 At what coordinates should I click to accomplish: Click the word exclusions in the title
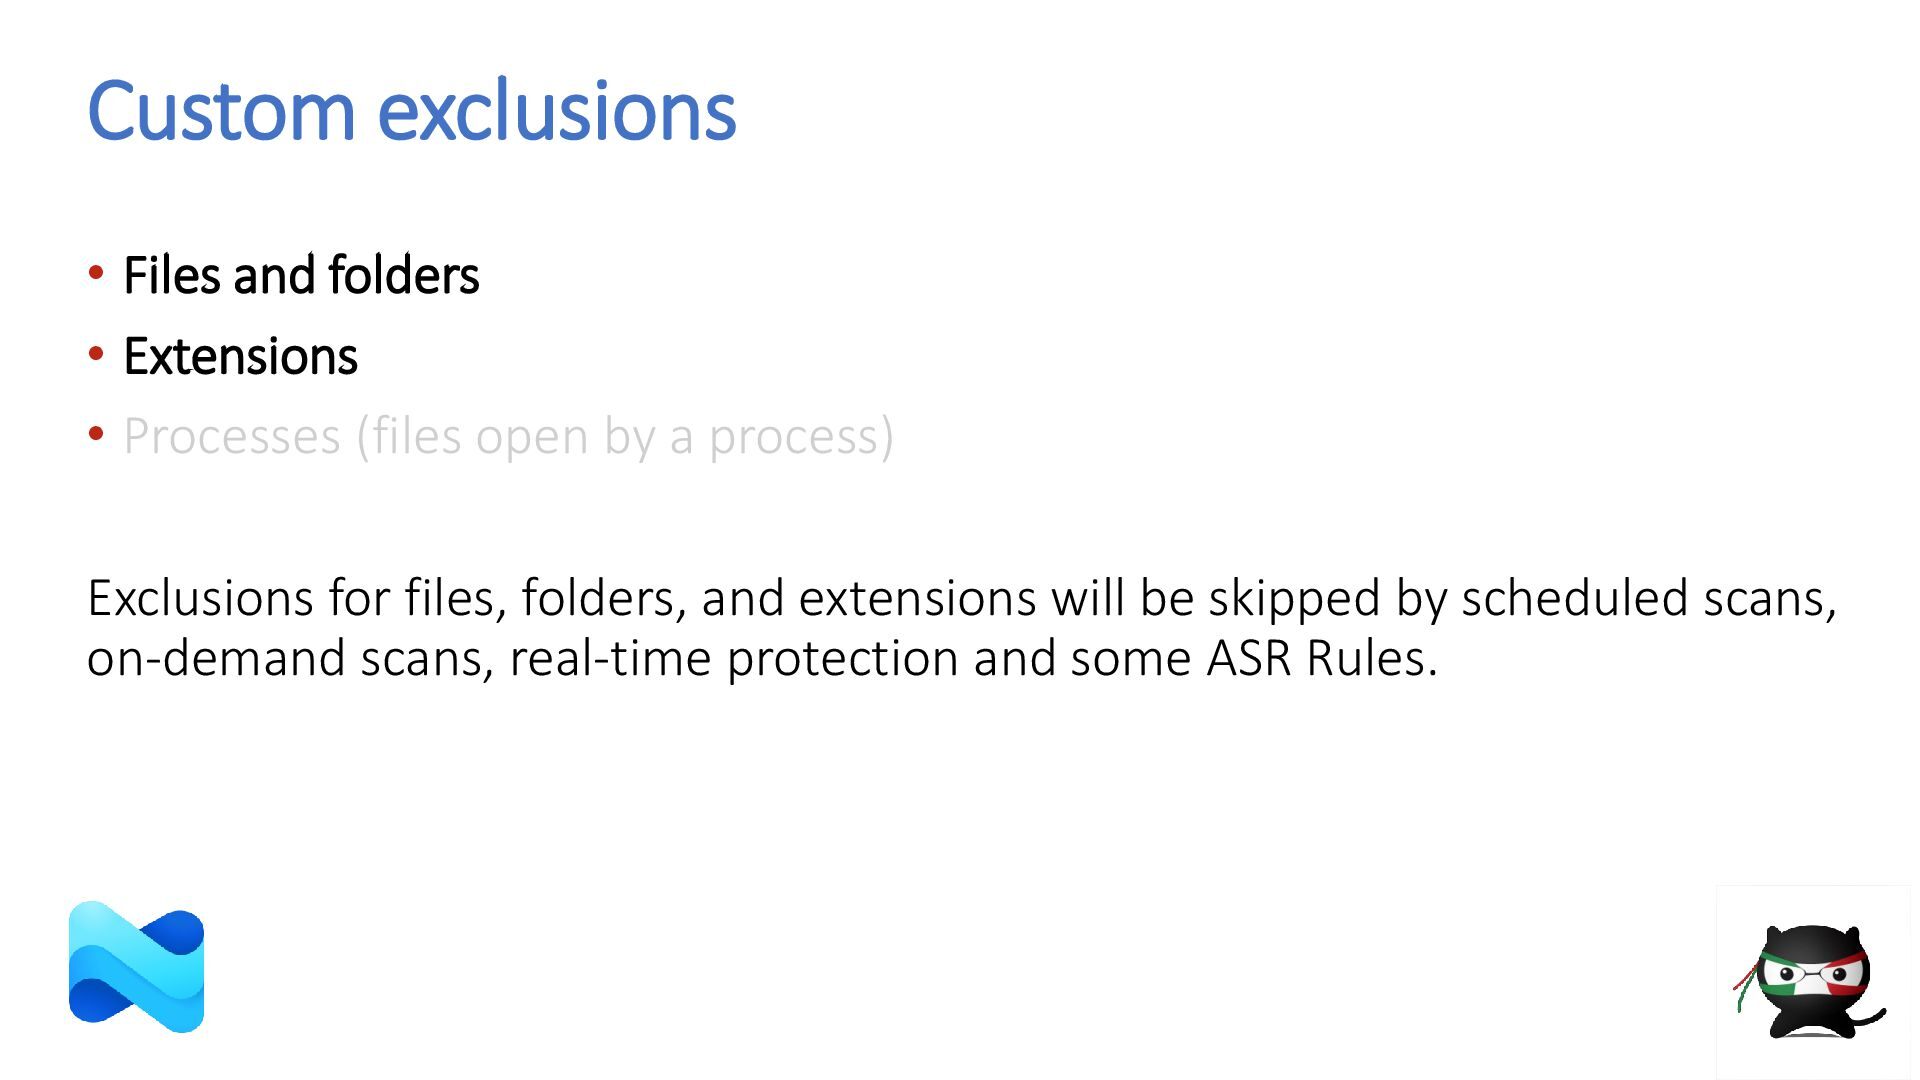pyautogui.click(x=557, y=110)
